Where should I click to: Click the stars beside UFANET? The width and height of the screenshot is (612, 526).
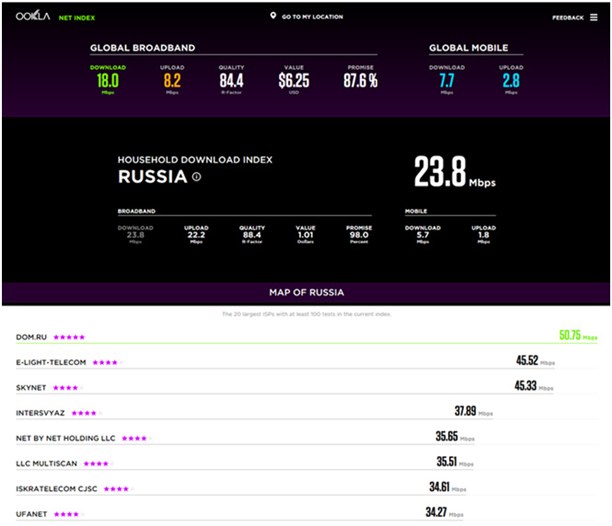click(66, 514)
